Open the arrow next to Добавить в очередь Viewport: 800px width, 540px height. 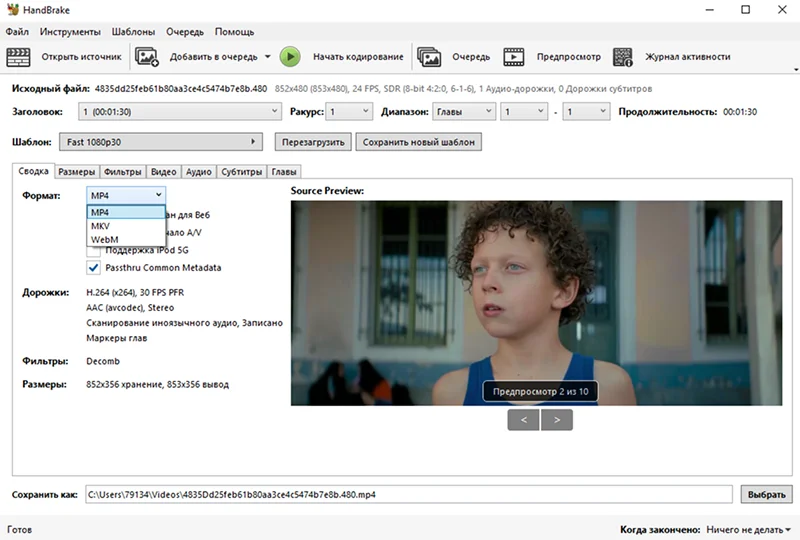(267, 57)
